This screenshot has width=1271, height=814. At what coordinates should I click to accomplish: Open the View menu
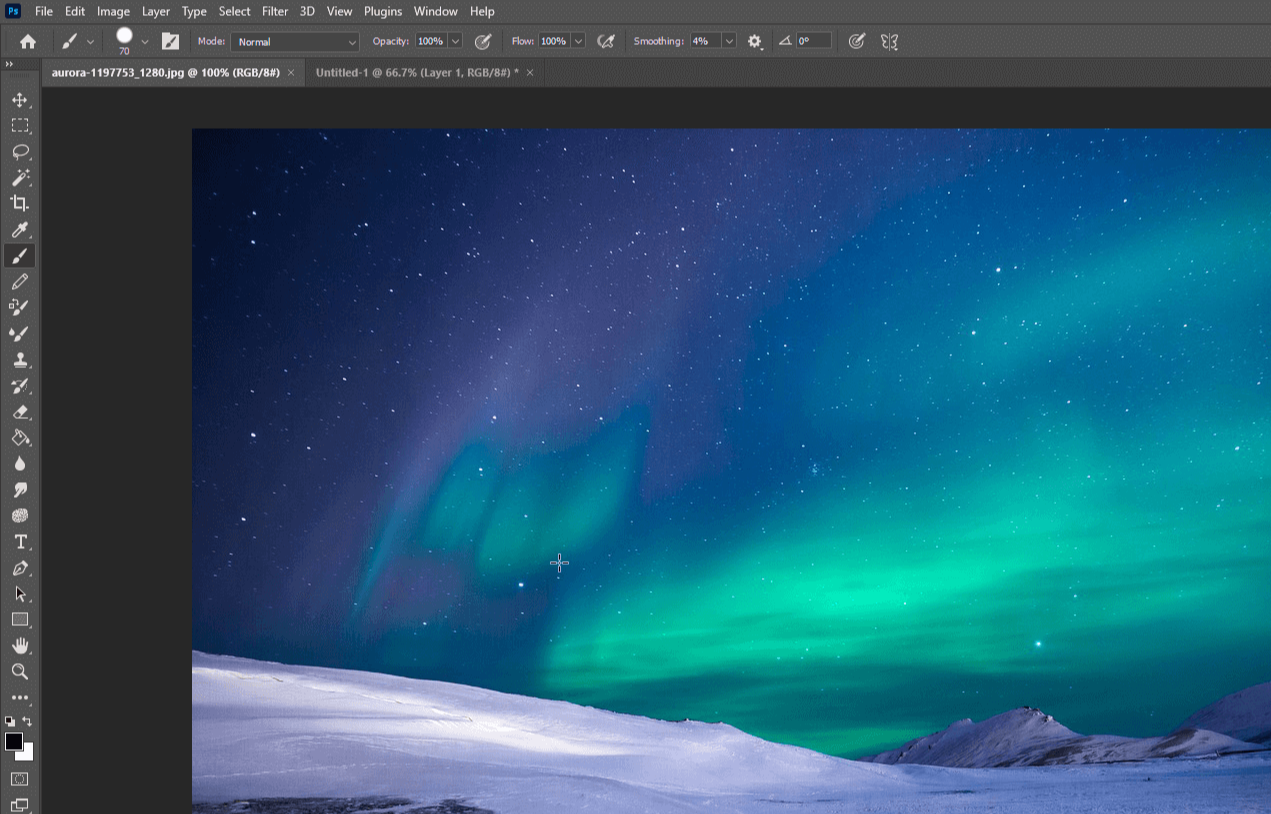click(x=340, y=12)
